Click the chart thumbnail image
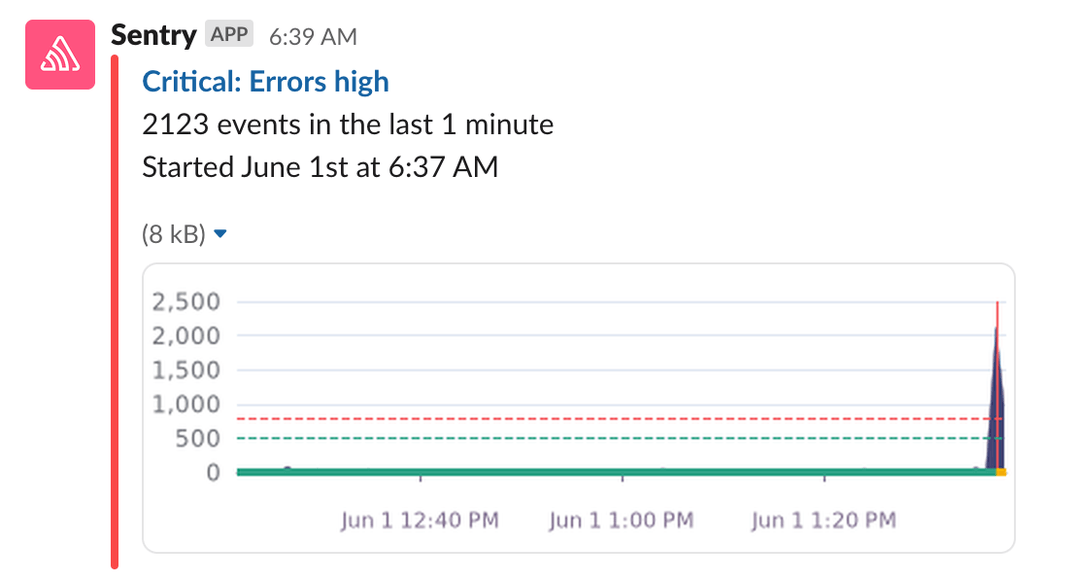Image resolution: width=1080 pixels, height=587 pixels. (x=578, y=408)
